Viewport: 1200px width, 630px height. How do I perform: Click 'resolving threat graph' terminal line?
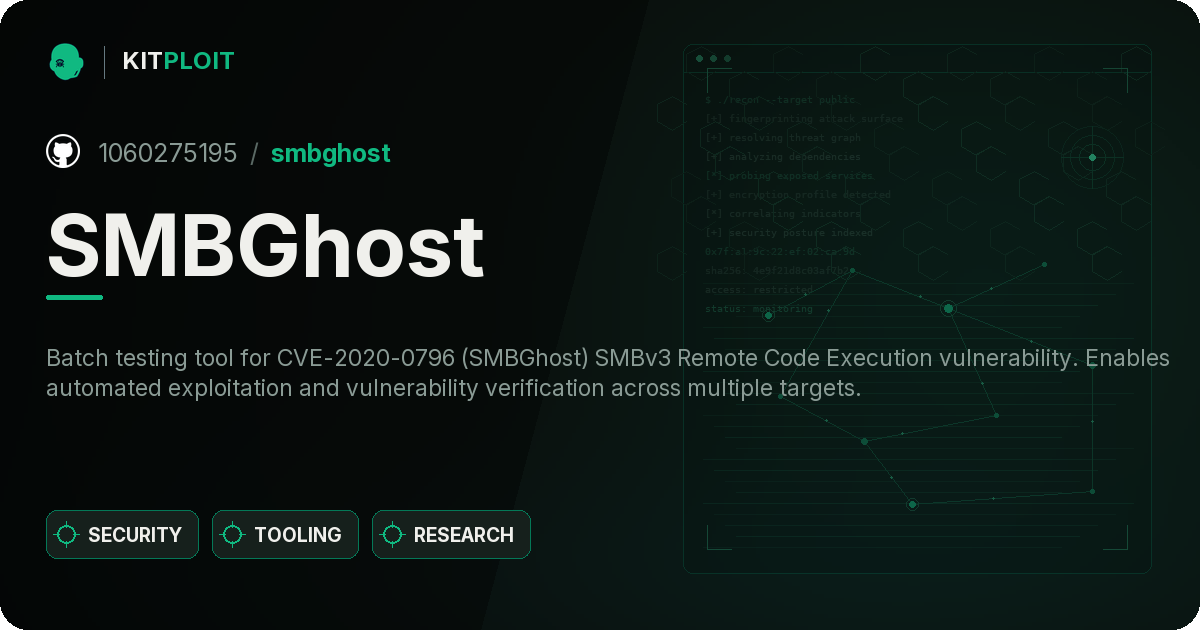[783, 138]
